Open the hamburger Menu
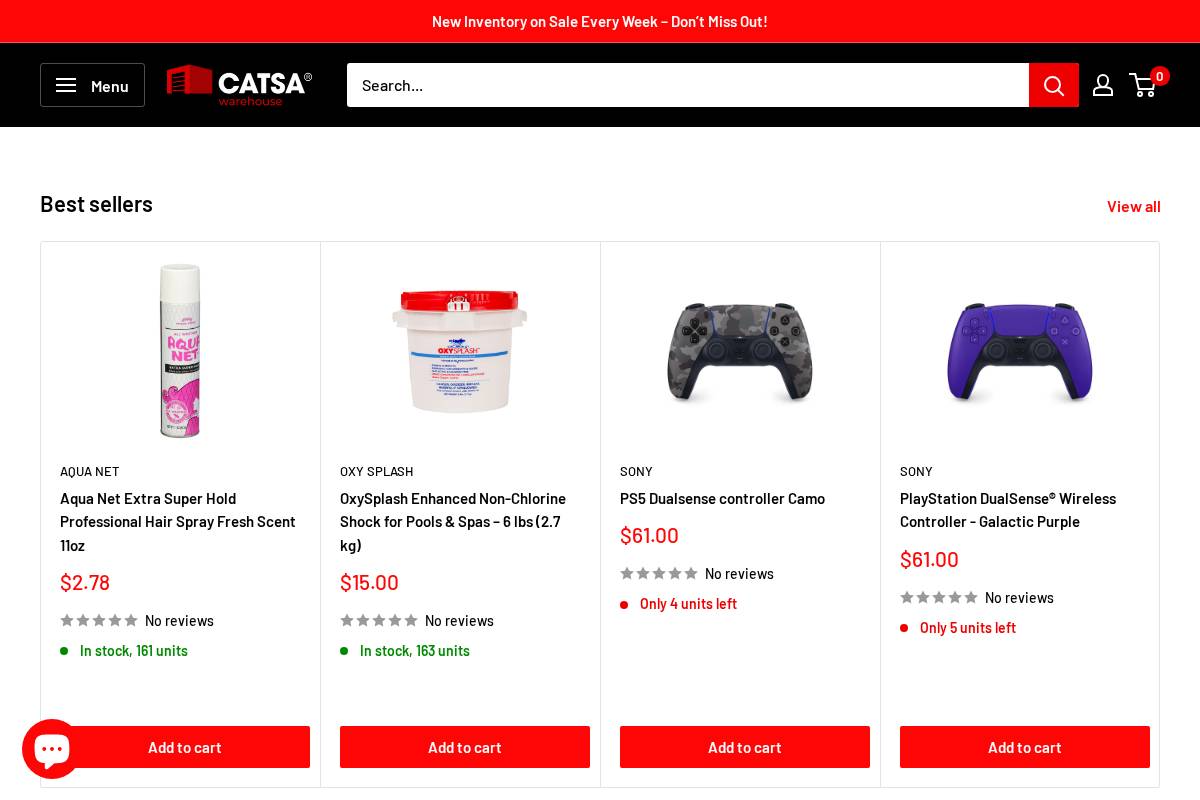This screenshot has height=800, width=1200. coord(92,85)
